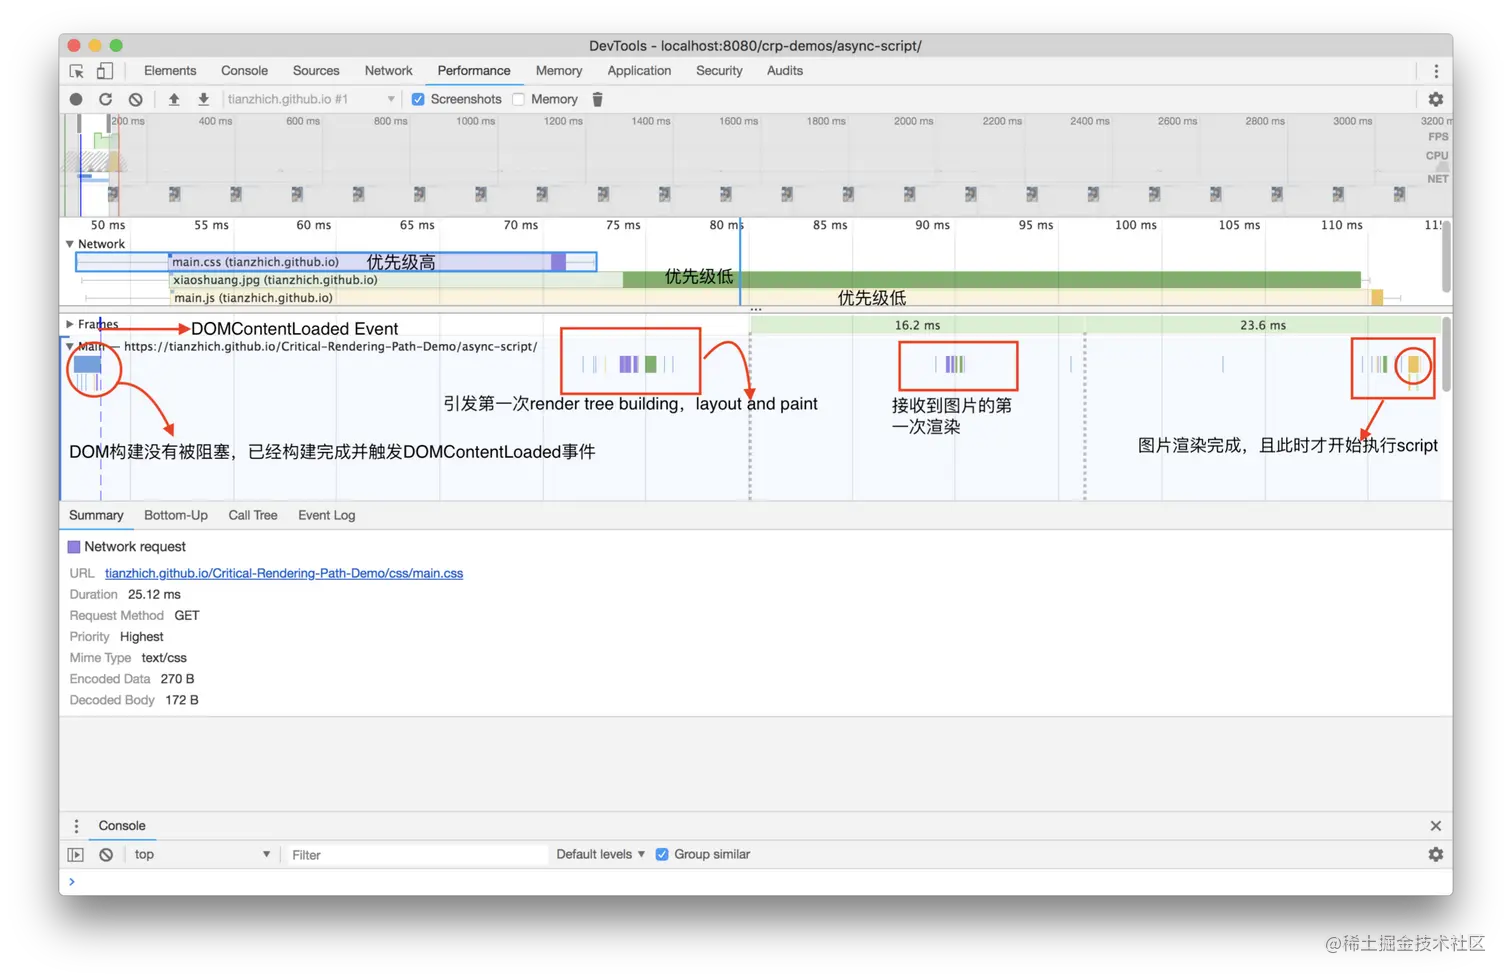Clear the recording with the clear icon

[x=135, y=99]
